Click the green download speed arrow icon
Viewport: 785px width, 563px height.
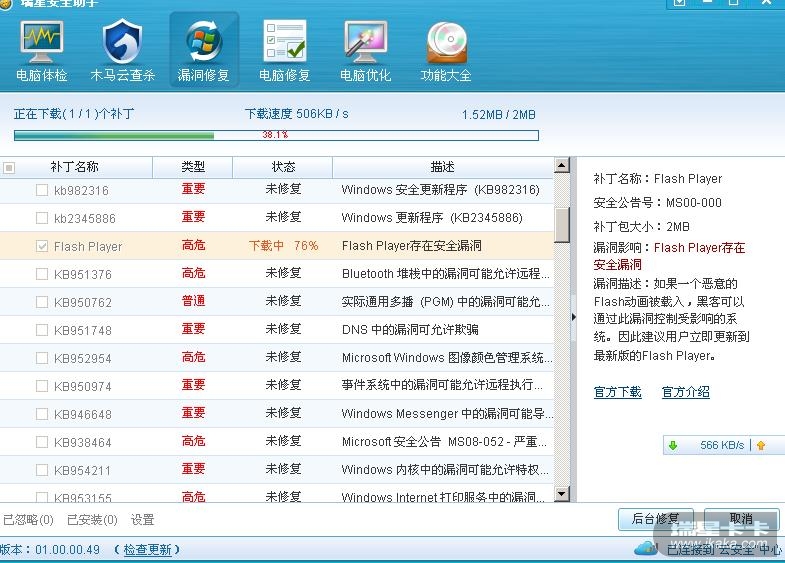tap(673, 445)
